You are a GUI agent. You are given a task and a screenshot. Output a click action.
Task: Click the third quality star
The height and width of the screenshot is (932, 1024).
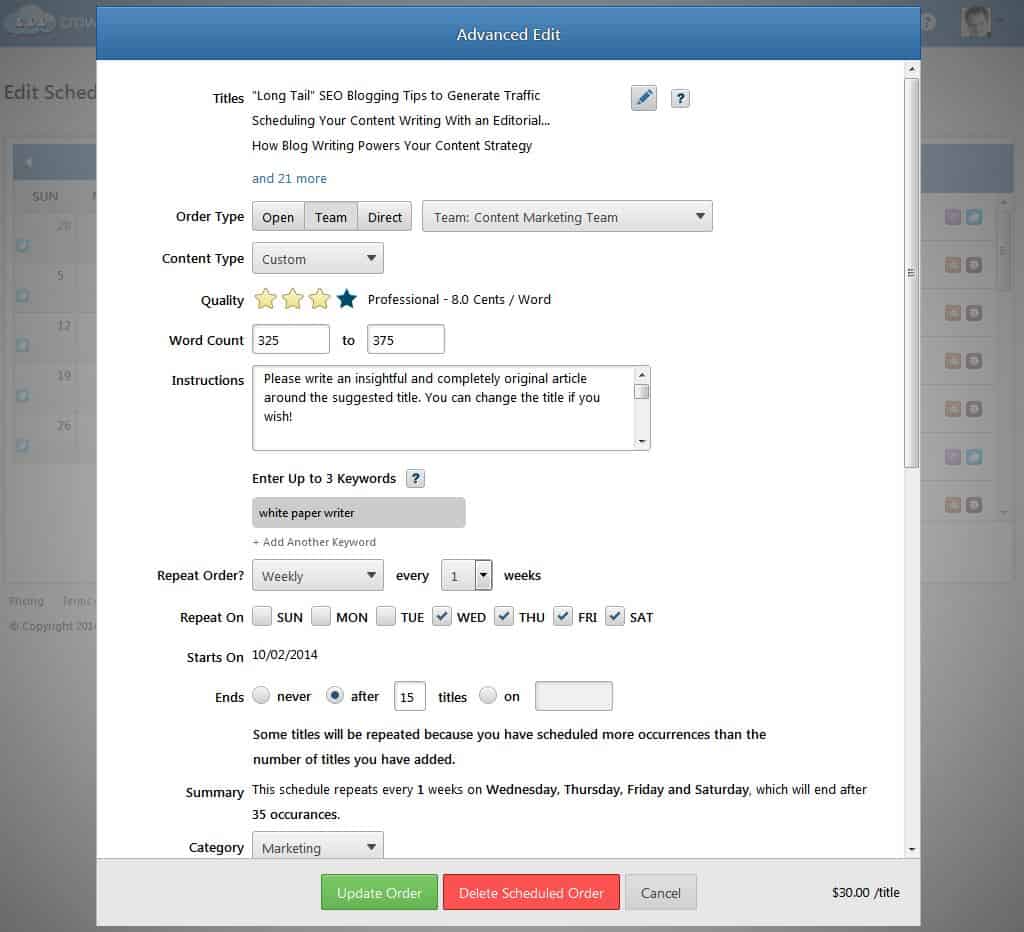(319, 299)
